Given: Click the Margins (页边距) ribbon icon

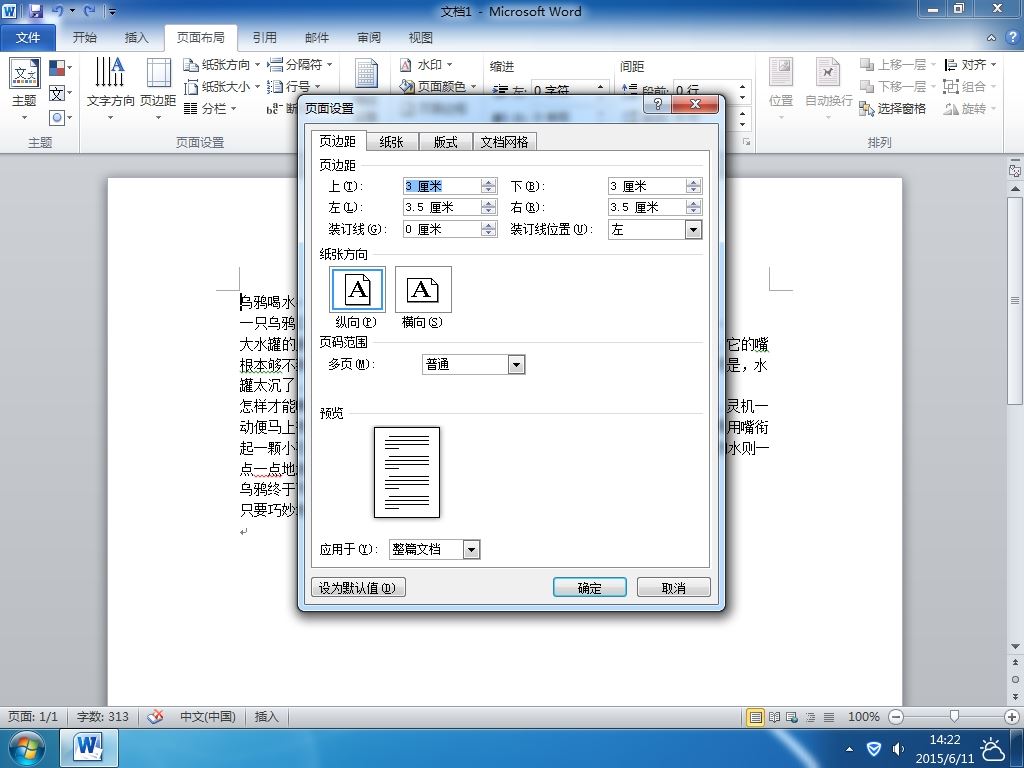Looking at the screenshot, I should tap(158, 88).
